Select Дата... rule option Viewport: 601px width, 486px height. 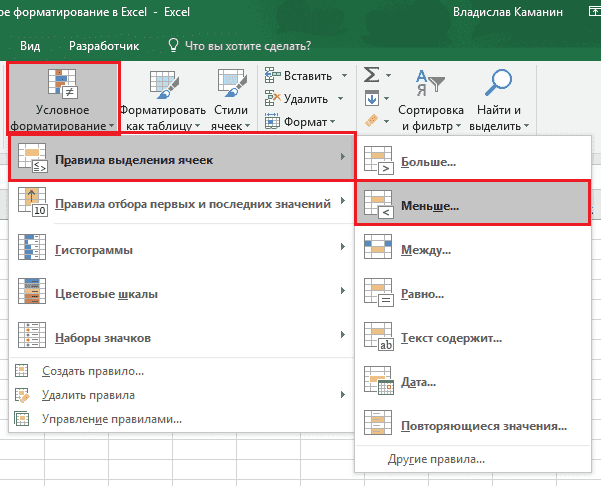point(473,379)
